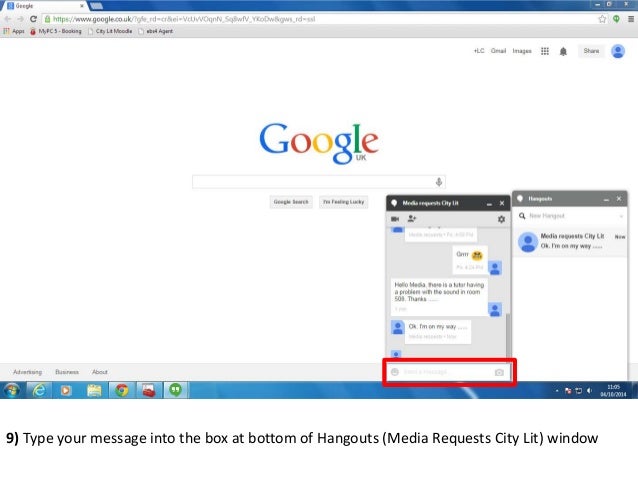The width and height of the screenshot is (638, 479).
Task: Open the About footer link
Action: click(100, 372)
